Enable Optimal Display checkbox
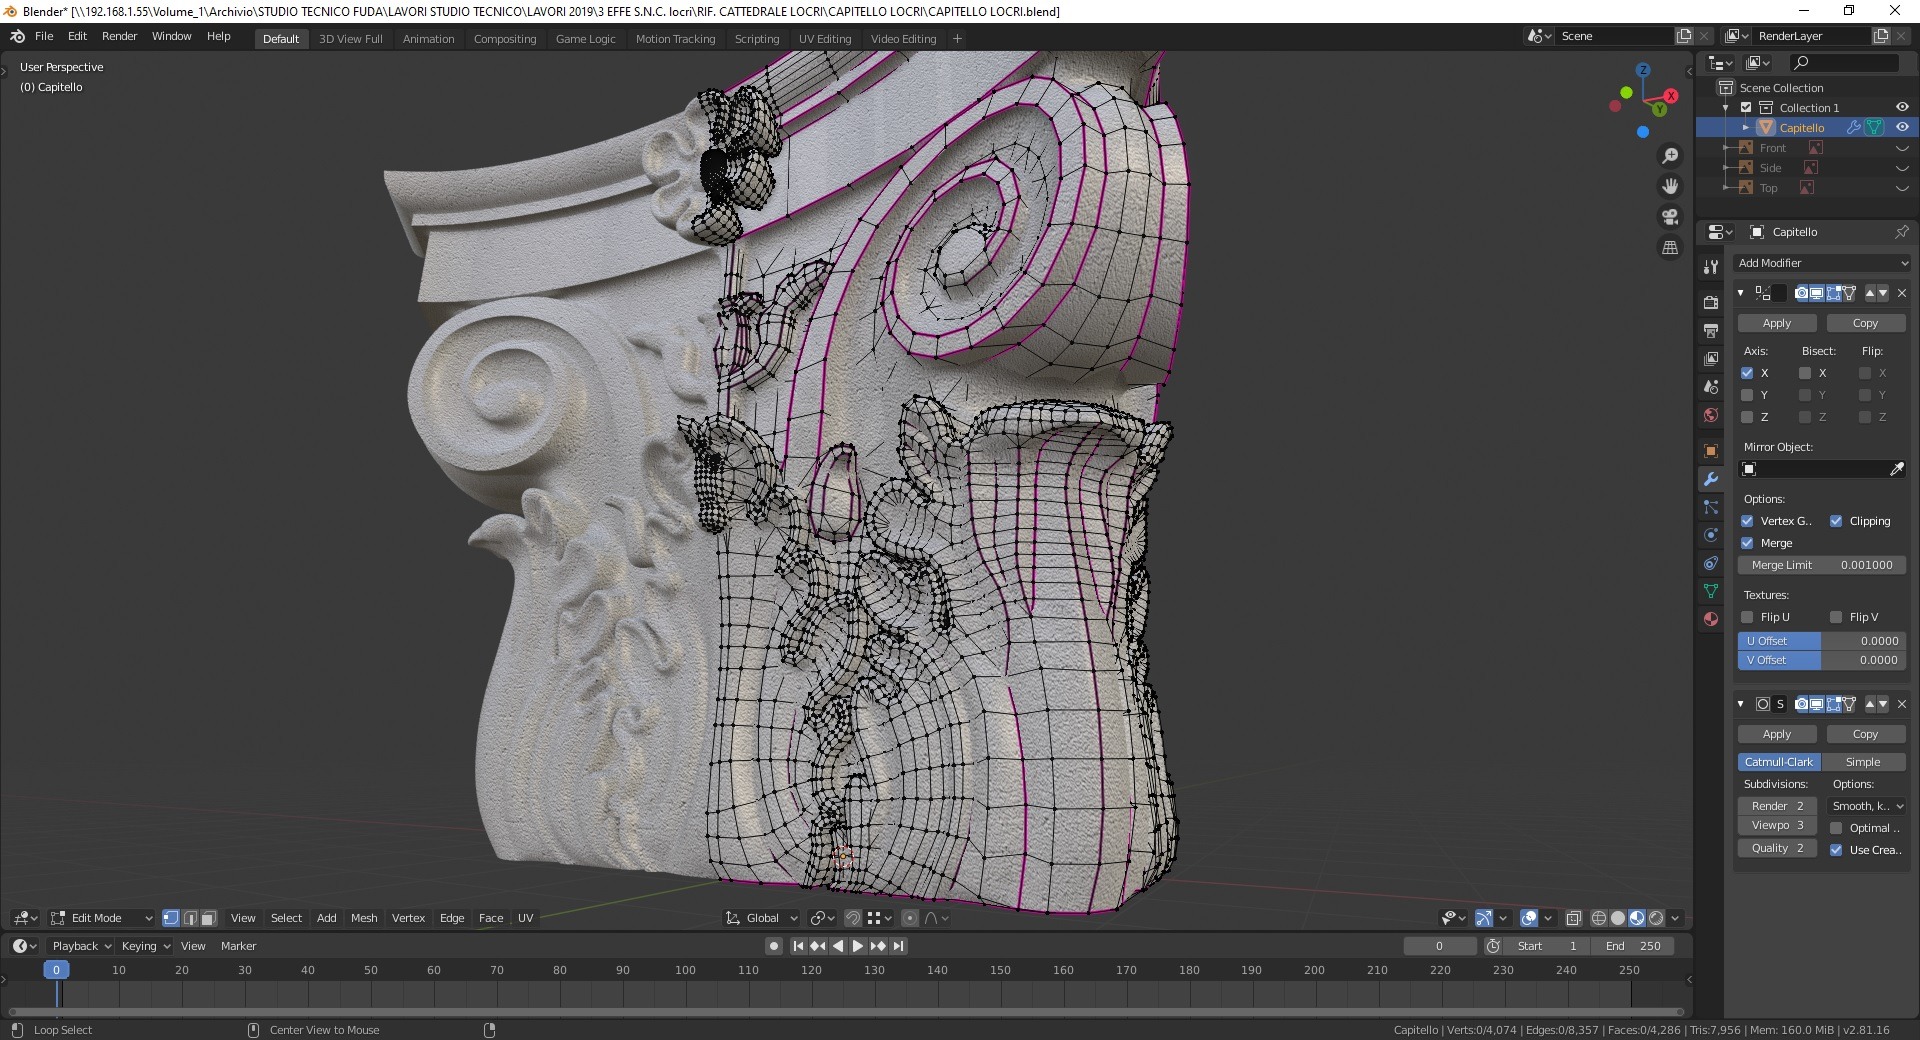The height and width of the screenshot is (1040, 1920). (1836, 828)
